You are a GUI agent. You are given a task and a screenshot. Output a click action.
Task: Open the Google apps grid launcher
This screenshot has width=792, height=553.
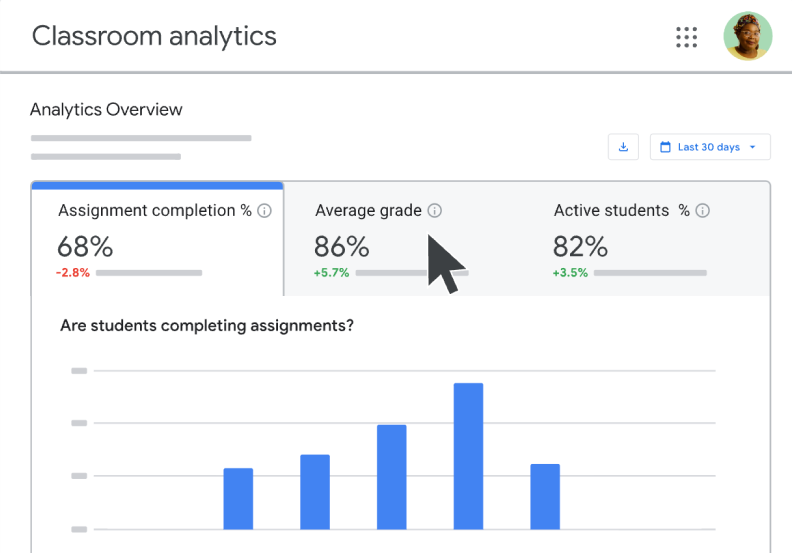pos(686,37)
